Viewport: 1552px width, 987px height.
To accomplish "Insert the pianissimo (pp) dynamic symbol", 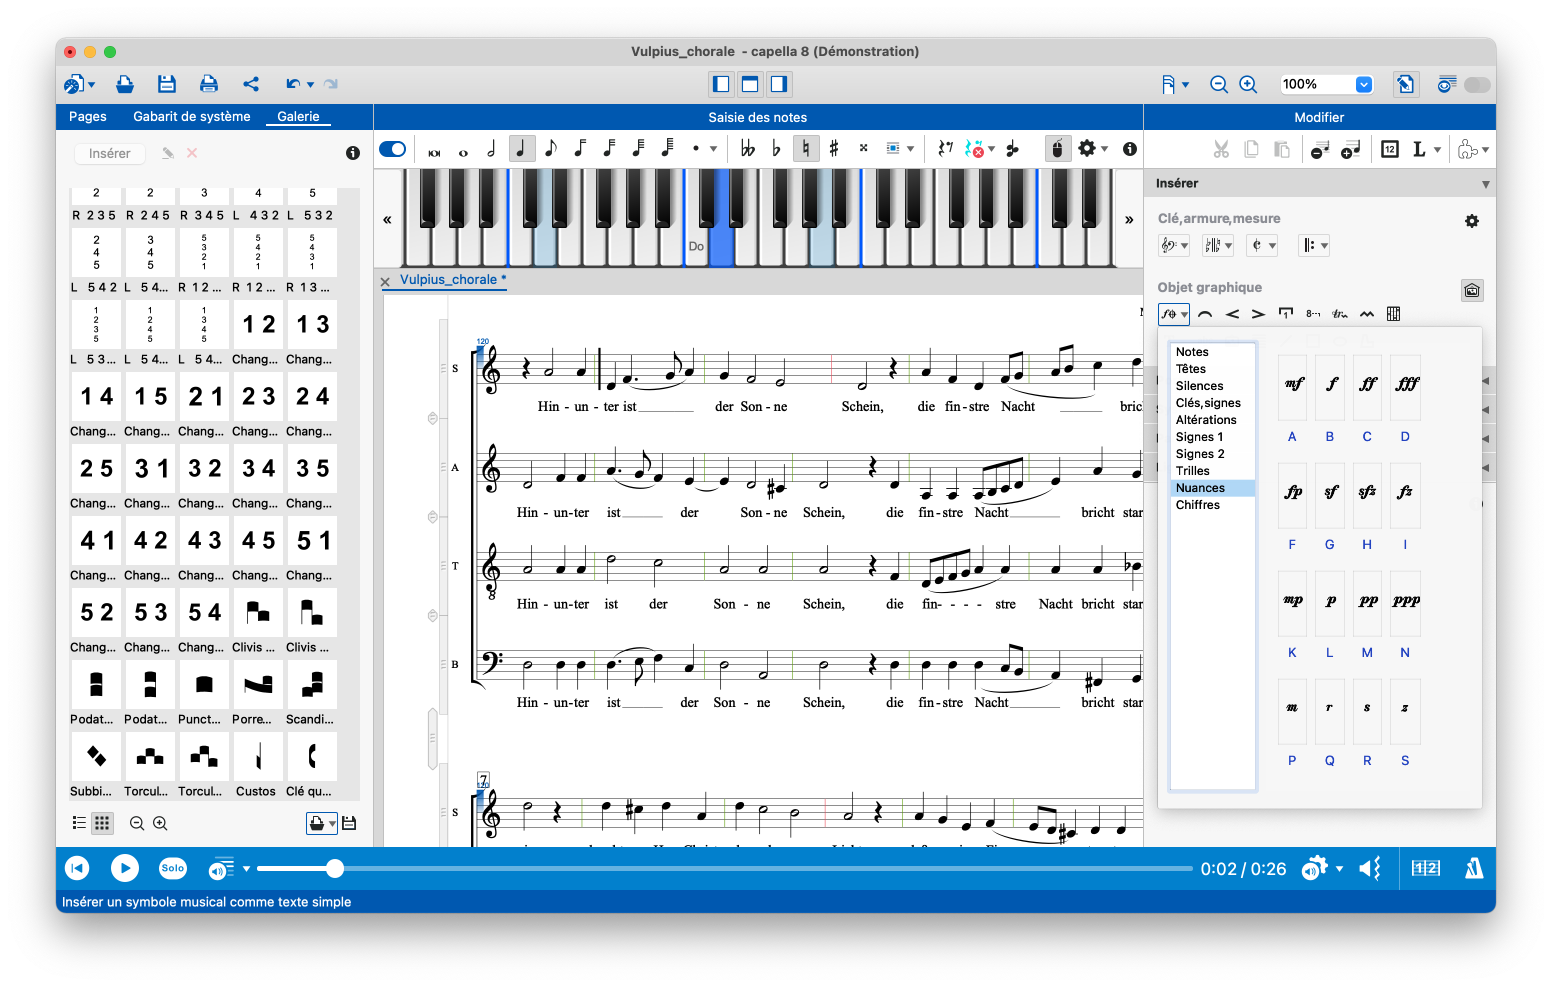I will pyautogui.click(x=1368, y=603).
